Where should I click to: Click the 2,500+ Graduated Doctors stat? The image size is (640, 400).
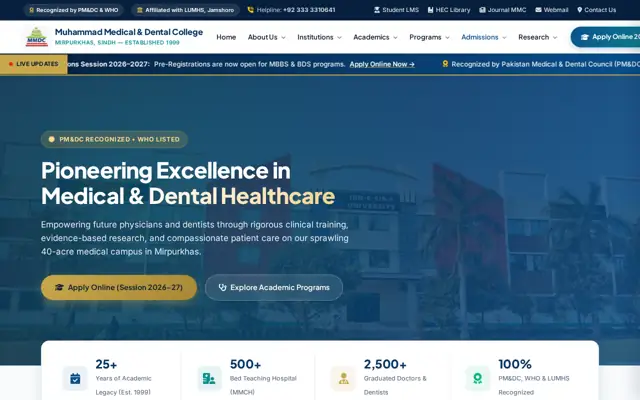click(x=379, y=378)
